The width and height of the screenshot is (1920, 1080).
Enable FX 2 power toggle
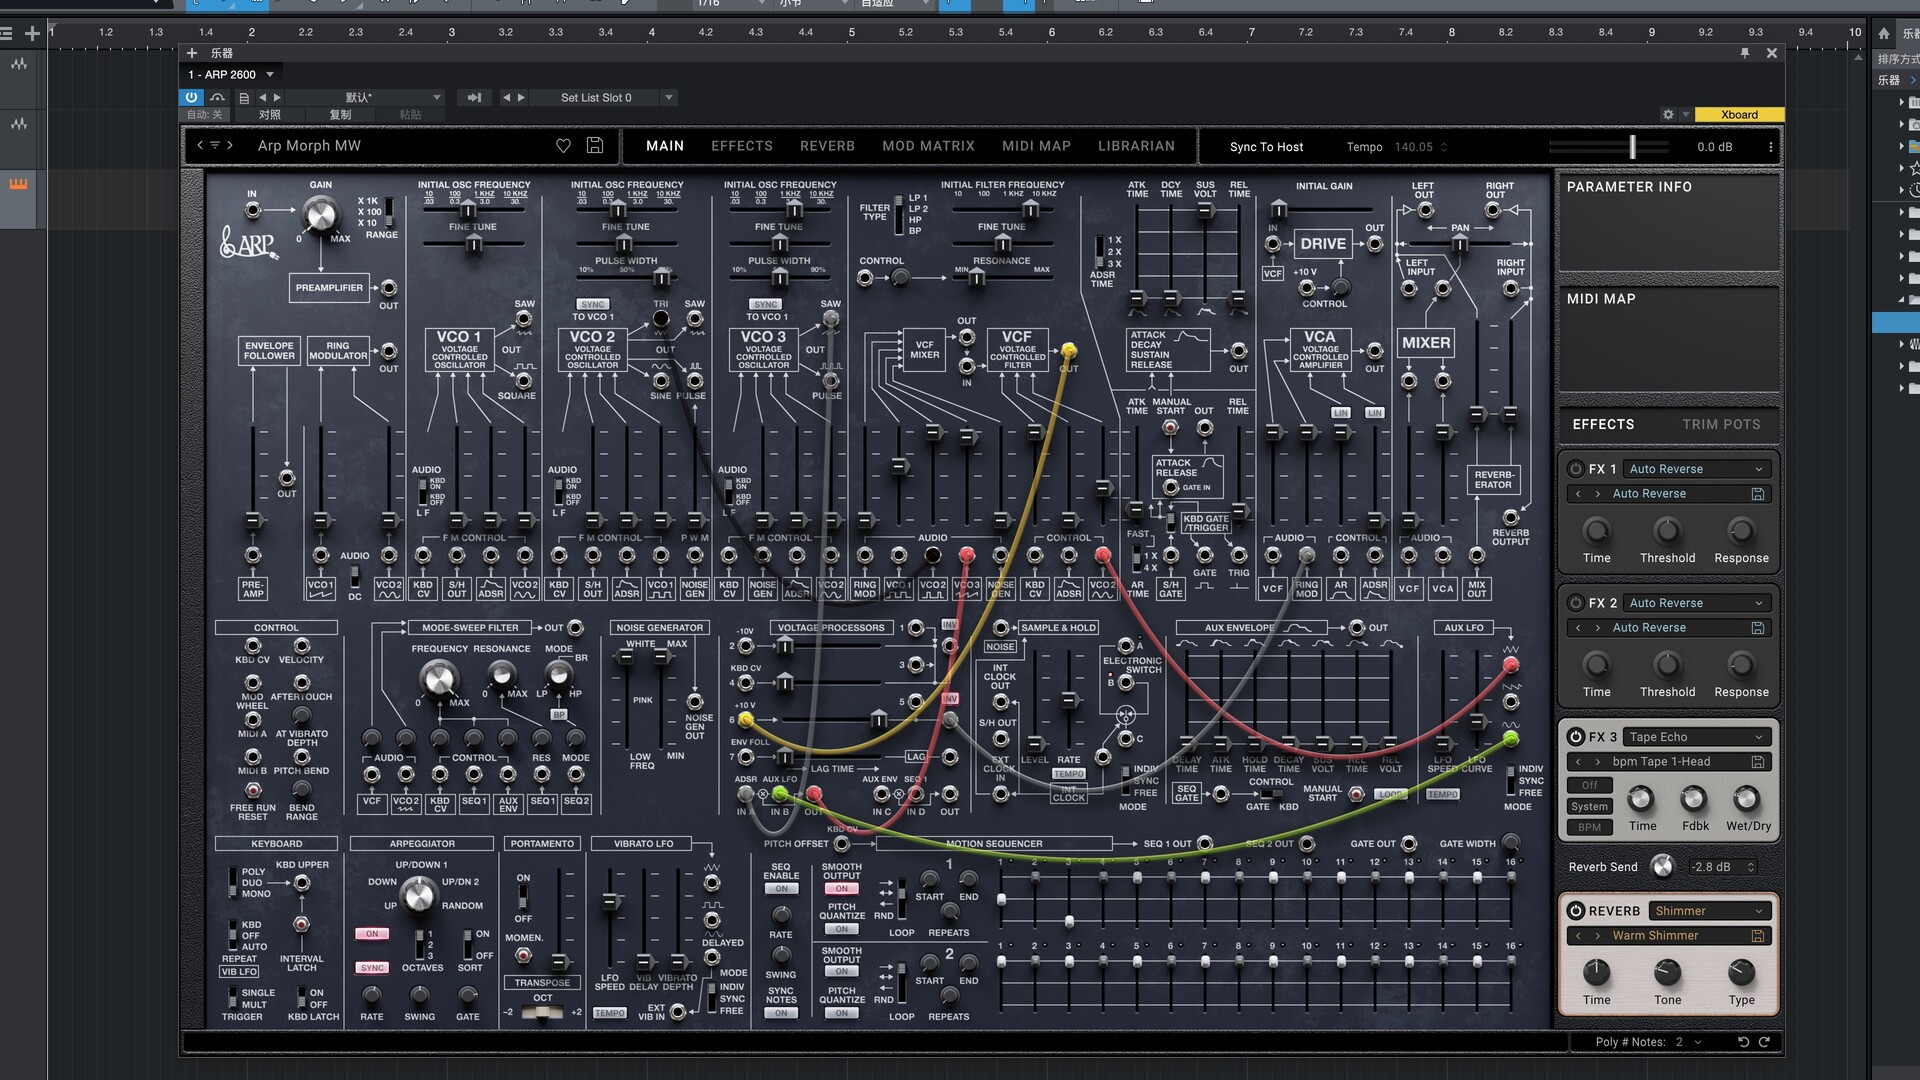pos(1576,603)
